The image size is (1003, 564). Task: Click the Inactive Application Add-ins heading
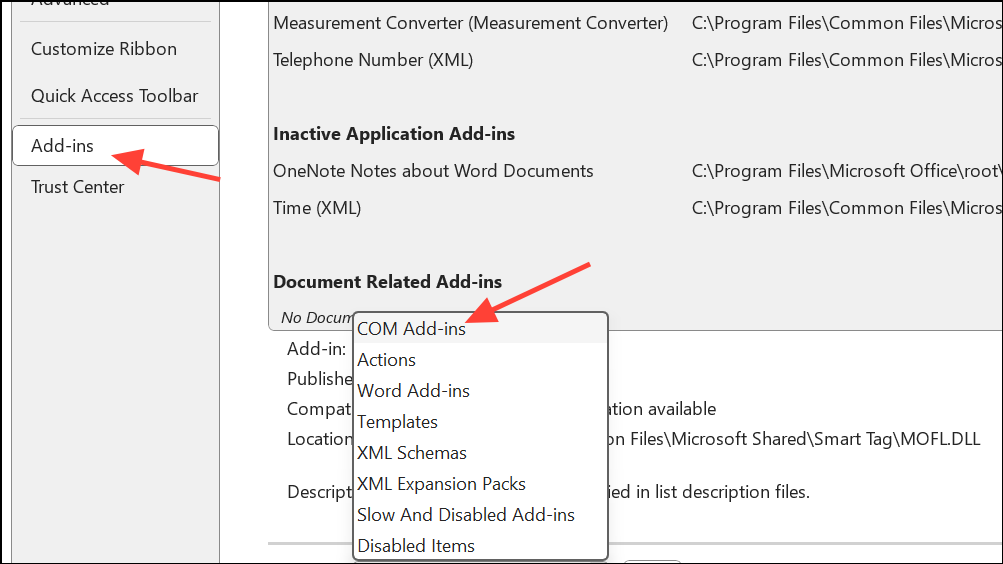pyautogui.click(x=394, y=134)
